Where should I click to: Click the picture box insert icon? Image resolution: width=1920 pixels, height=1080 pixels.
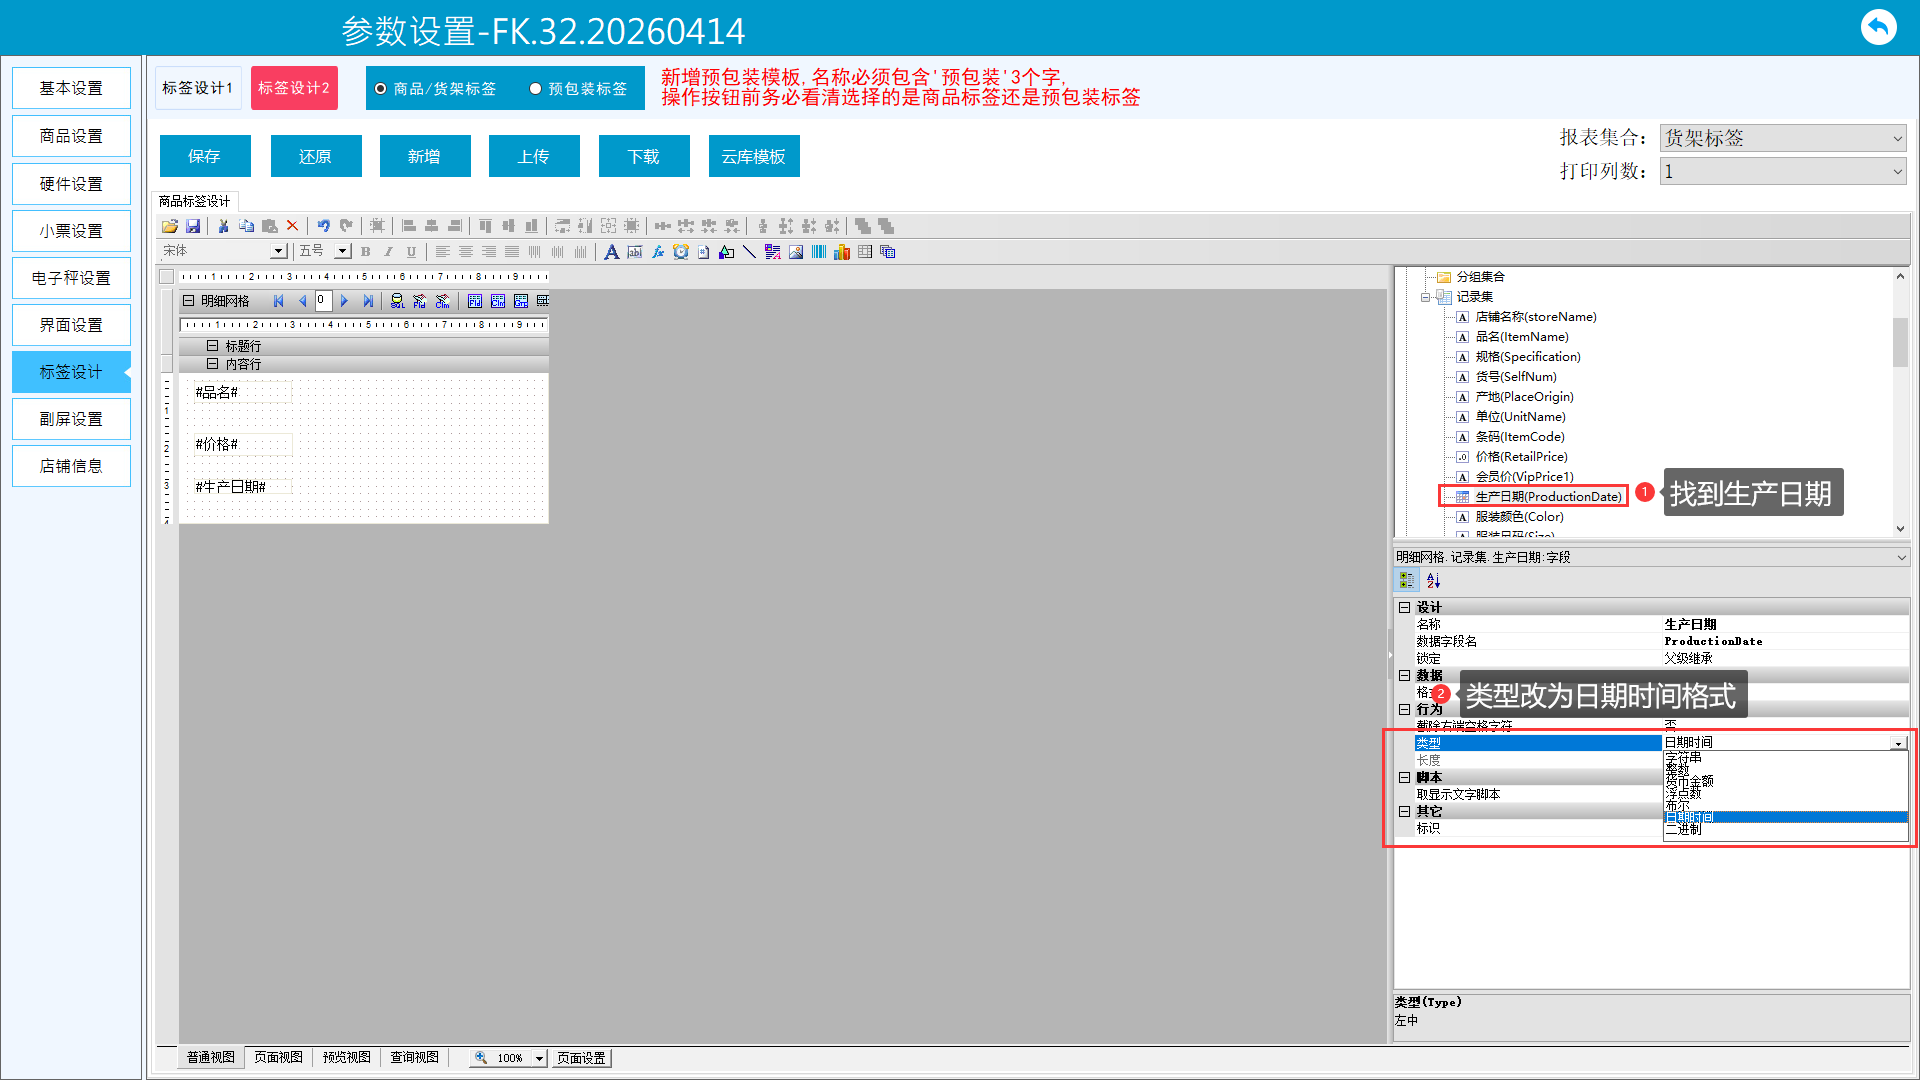796,252
